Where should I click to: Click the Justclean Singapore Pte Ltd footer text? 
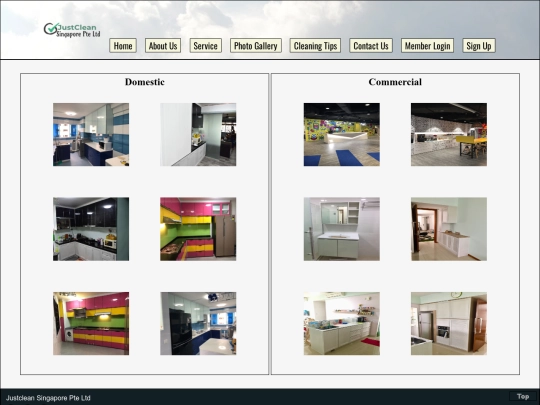(48, 398)
